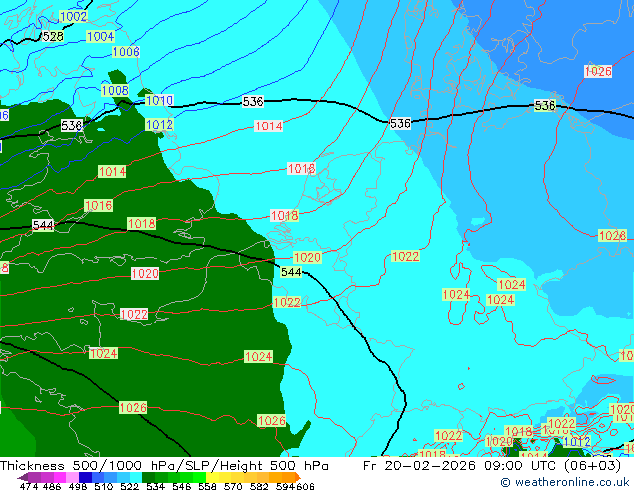
Task: Click the 1026 label with white background
Action: (x=598, y=72)
